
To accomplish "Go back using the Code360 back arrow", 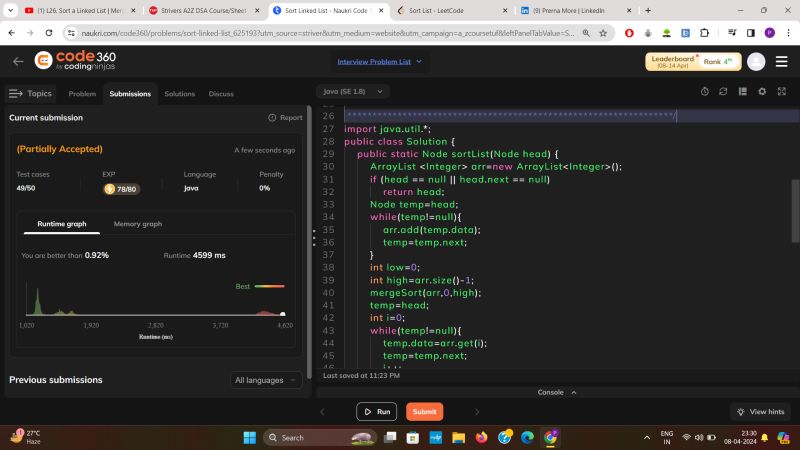I will 18,61.
